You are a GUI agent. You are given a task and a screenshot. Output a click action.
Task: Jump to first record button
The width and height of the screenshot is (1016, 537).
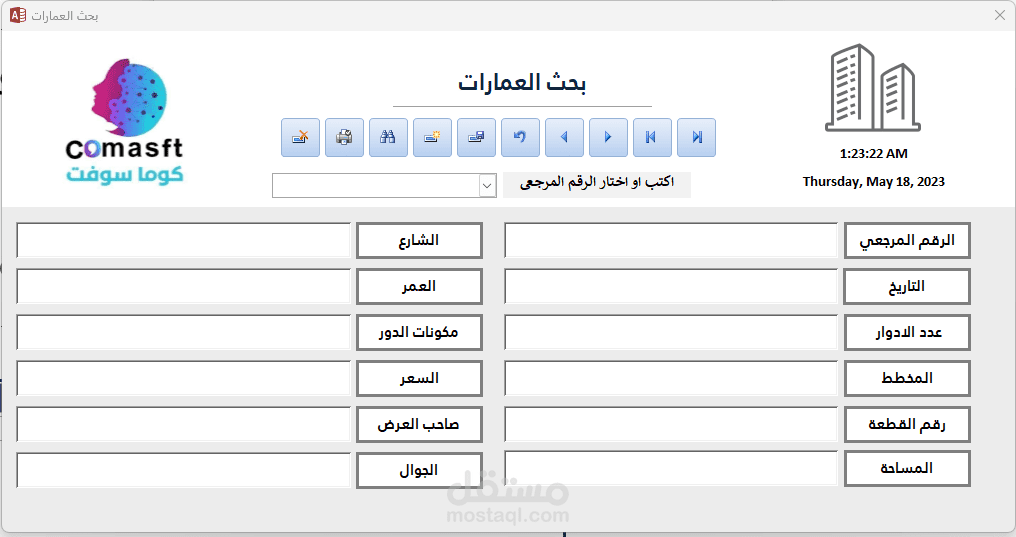[x=652, y=138]
